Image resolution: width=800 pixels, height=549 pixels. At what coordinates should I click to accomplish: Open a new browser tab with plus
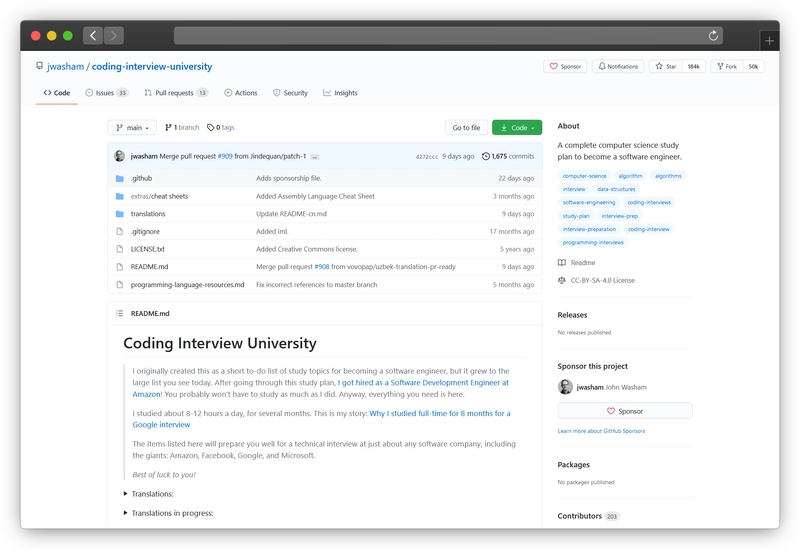(769, 40)
